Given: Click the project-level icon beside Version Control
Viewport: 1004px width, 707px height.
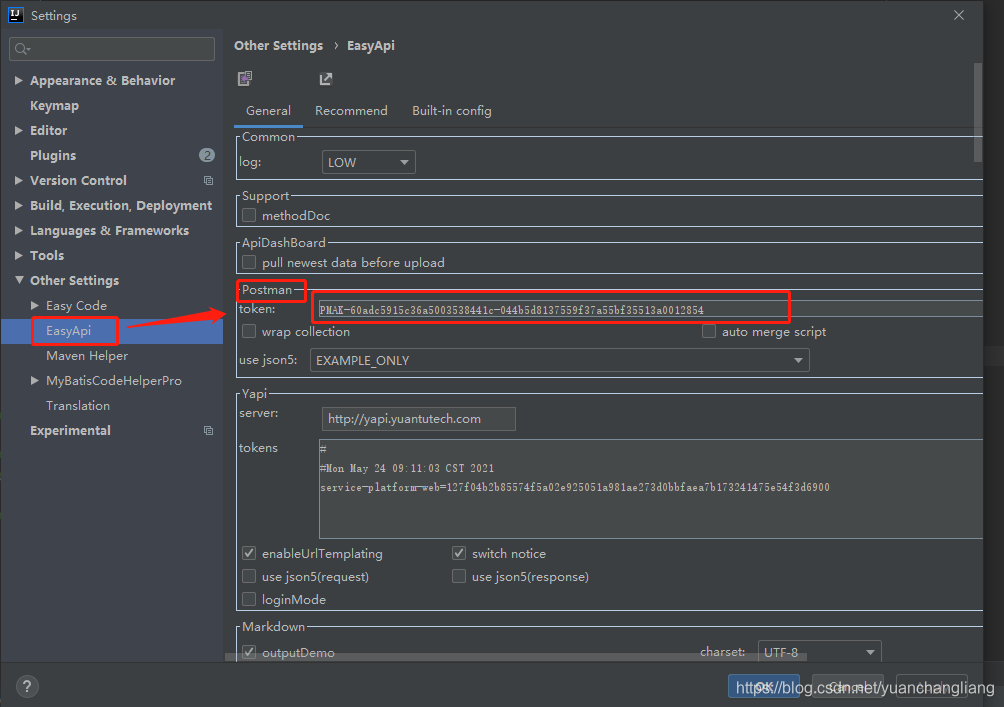Looking at the screenshot, I should pos(208,181).
